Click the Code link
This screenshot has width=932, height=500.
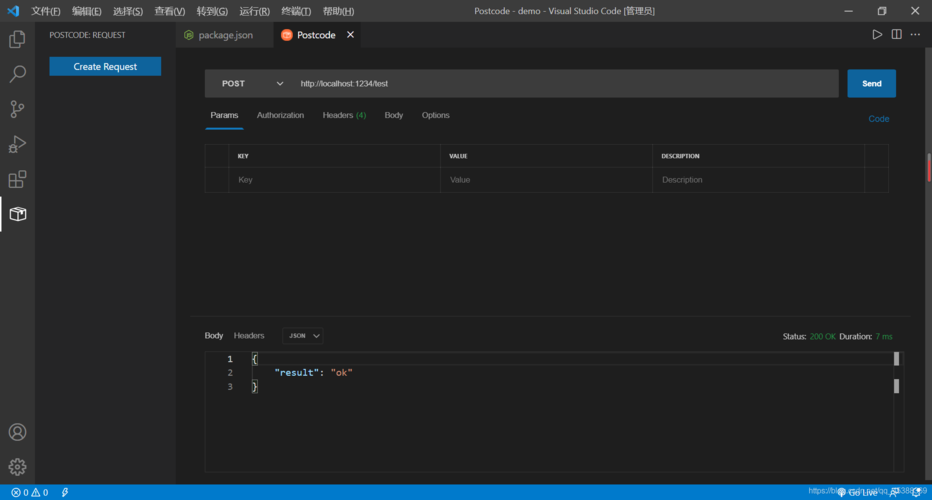click(x=879, y=119)
